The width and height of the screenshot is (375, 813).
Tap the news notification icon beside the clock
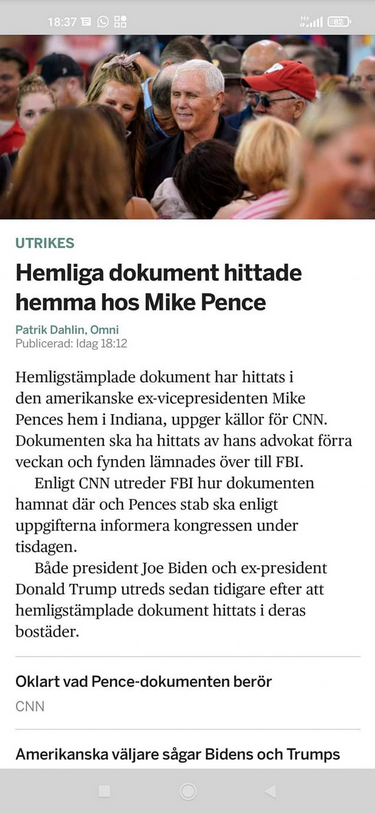coord(86,22)
